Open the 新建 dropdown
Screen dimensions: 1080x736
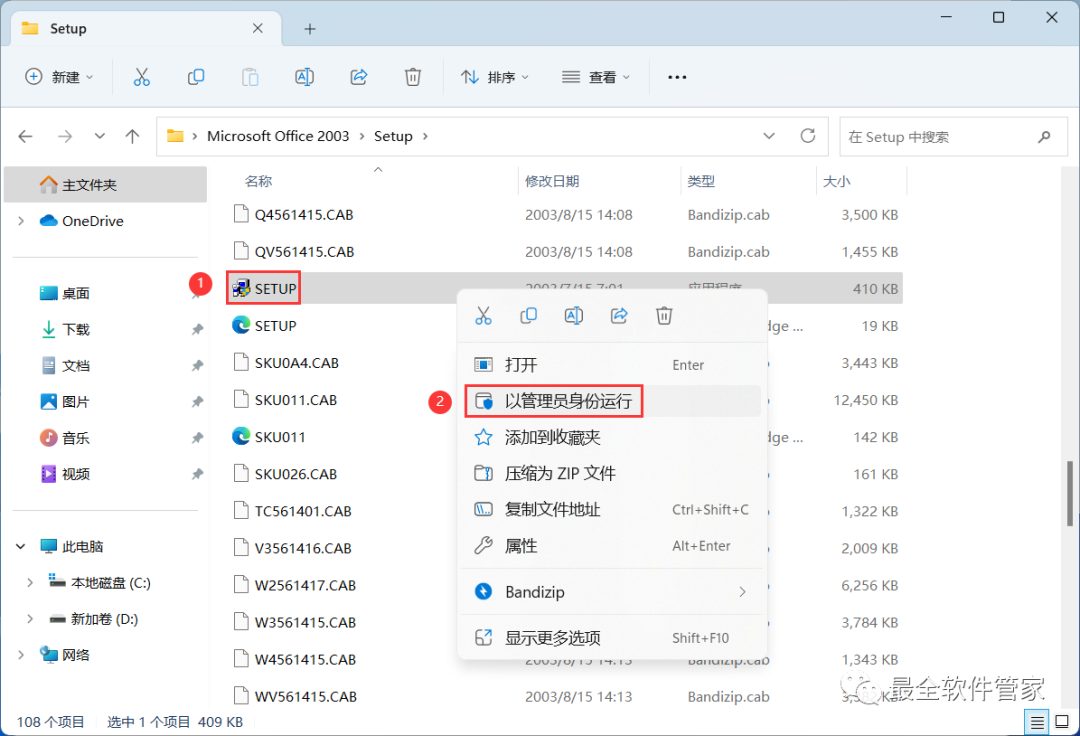click(59, 77)
